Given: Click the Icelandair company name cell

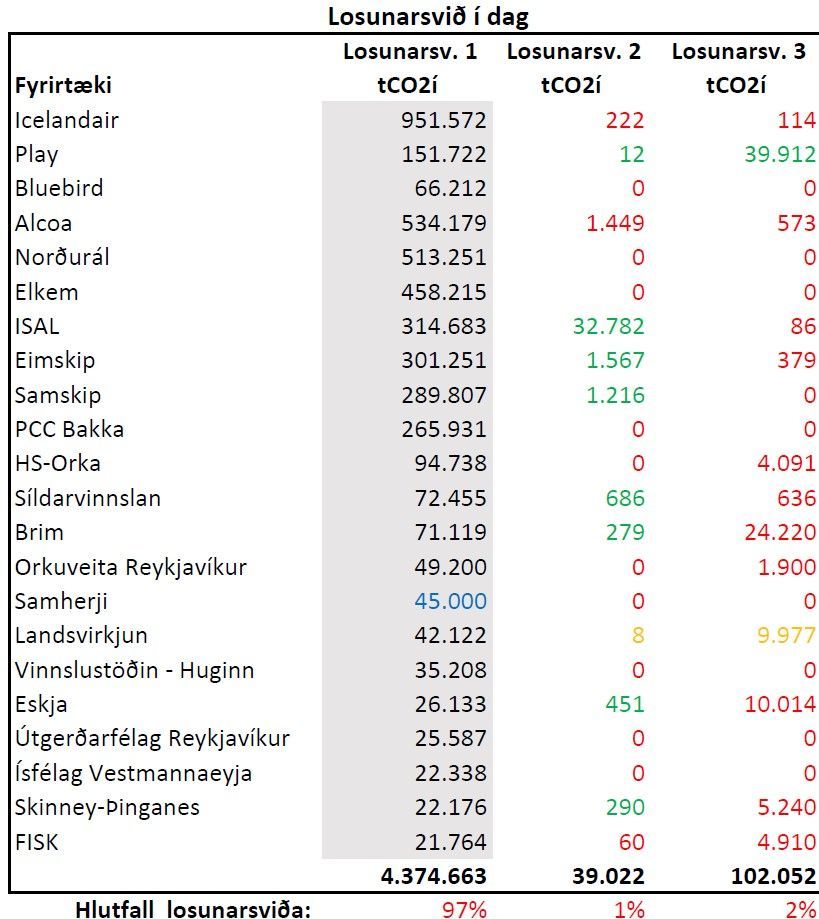Looking at the screenshot, I should point(67,120).
